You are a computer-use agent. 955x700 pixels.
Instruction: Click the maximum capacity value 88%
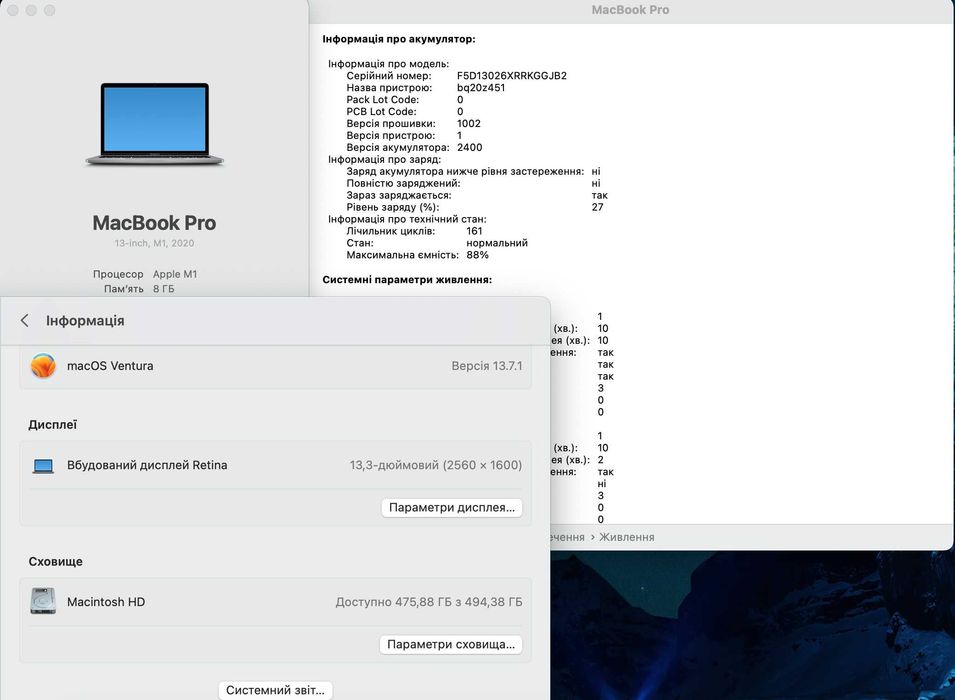pyautogui.click(x=478, y=255)
